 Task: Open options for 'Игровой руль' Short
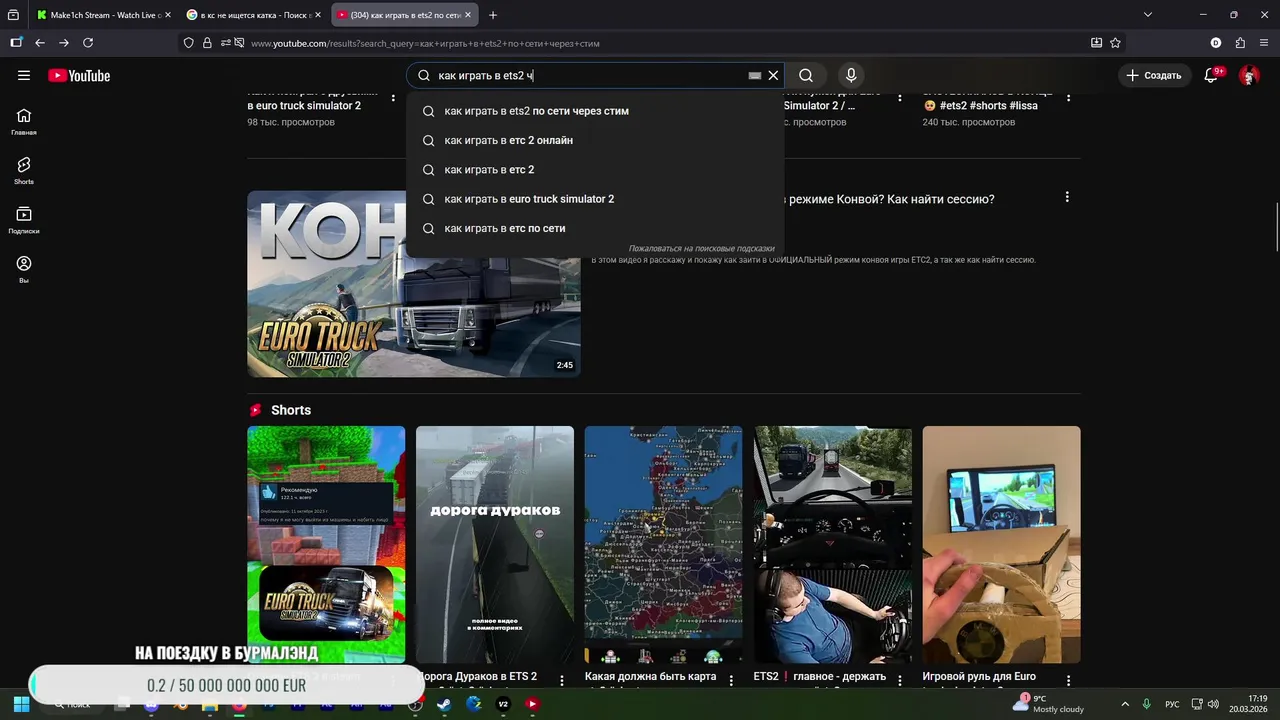(x=1069, y=680)
